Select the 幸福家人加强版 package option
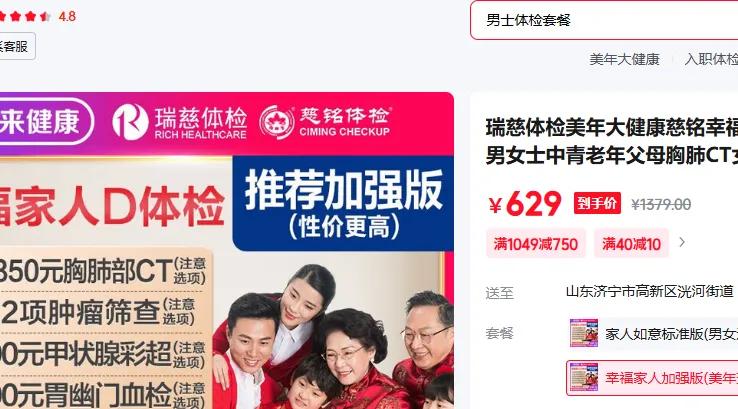The width and height of the screenshot is (738, 409). [652, 377]
